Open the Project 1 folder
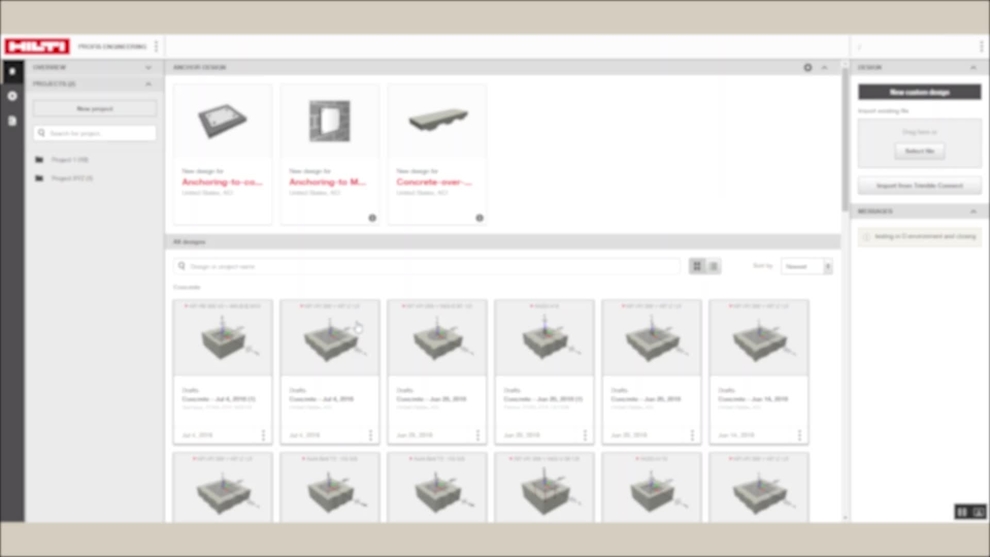This screenshot has height=557, width=990. coord(69,160)
